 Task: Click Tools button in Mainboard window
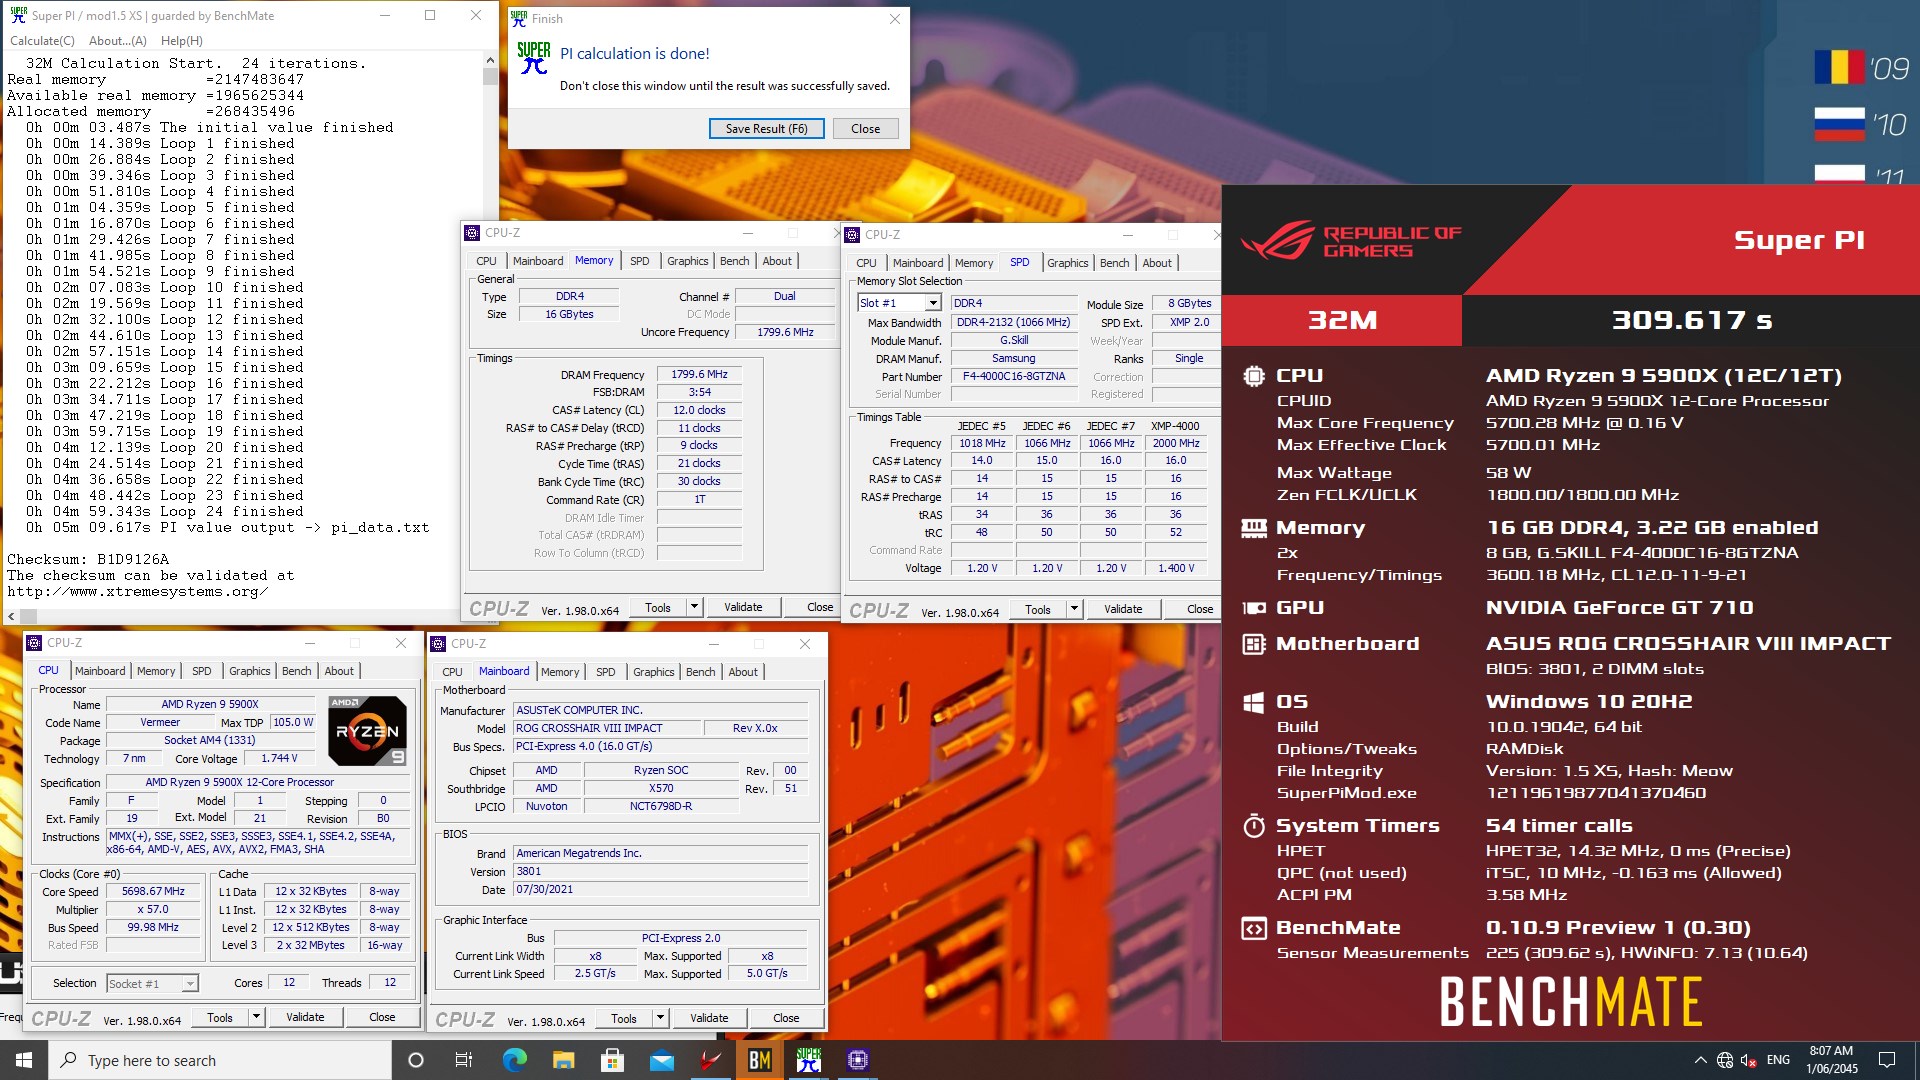pyautogui.click(x=624, y=1018)
